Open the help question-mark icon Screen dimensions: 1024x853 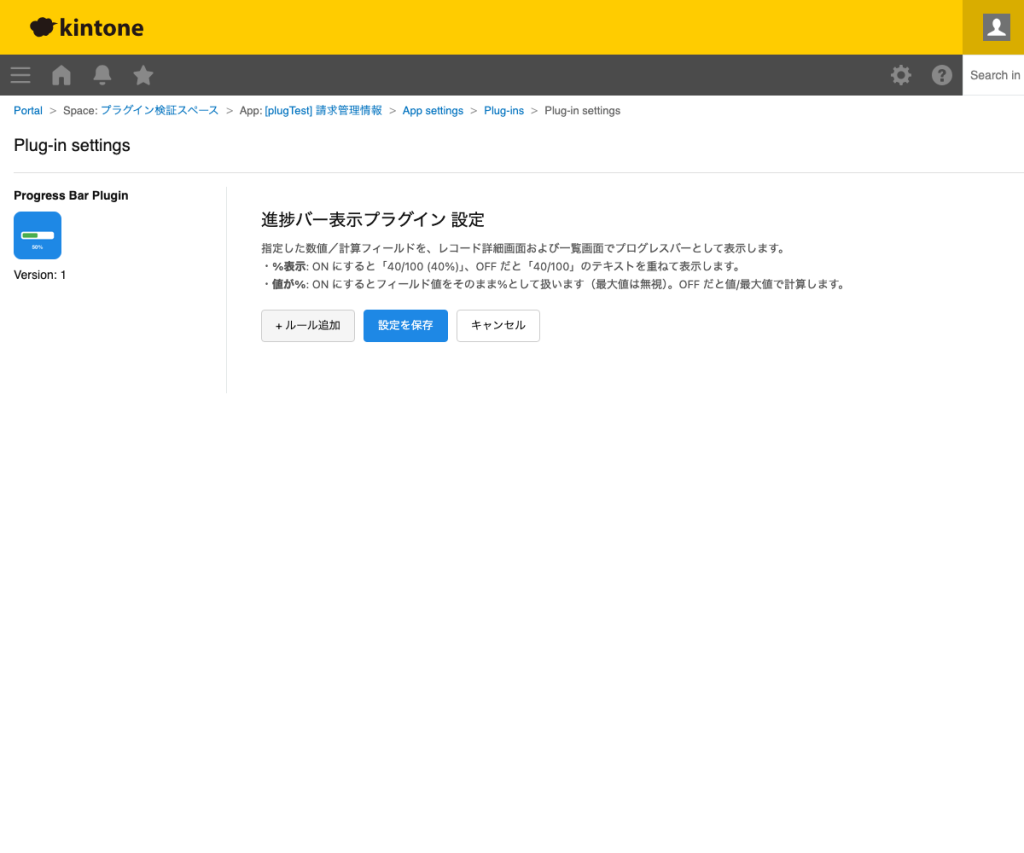point(942,75)
